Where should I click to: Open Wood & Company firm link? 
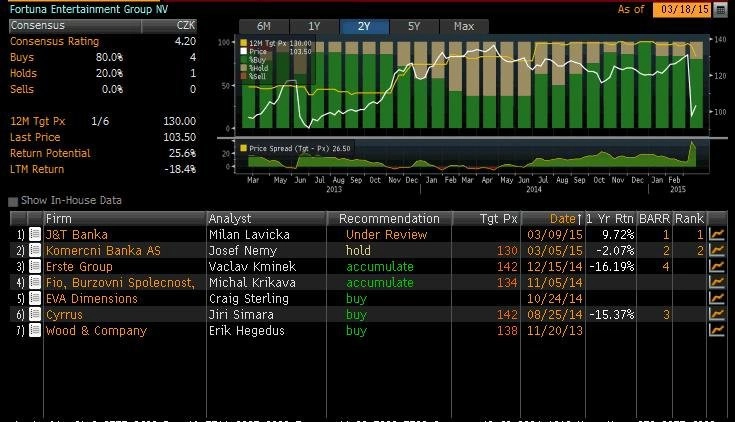[96, 331]
